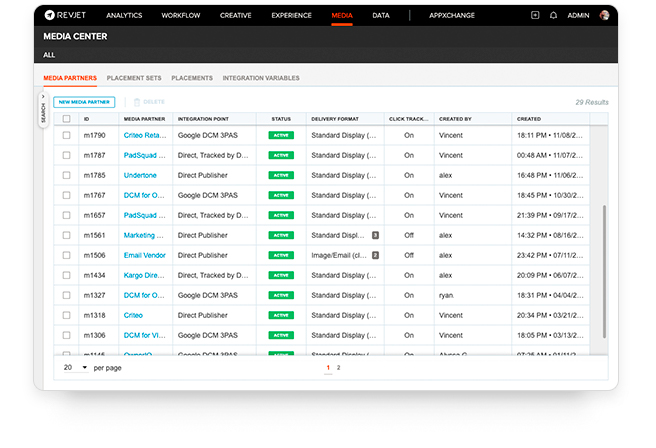Open notifications bell icon

tap(553, 15)
